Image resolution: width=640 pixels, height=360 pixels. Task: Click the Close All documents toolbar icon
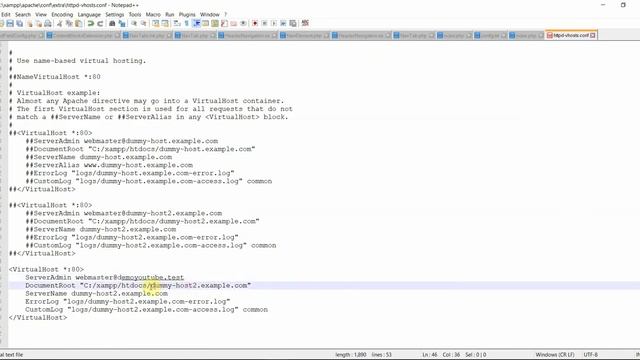pos(39,23)
